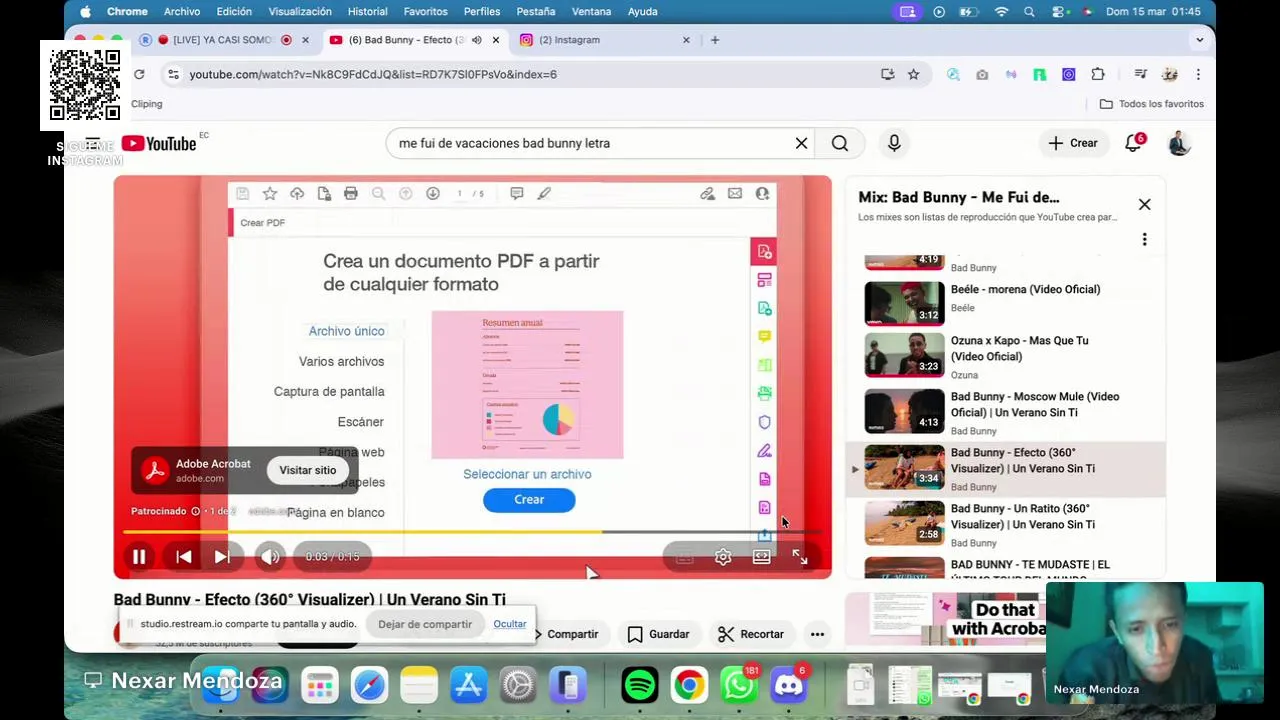Click Dejar de compartir in banner
The width and height of the screenshot is (1280, 720).
point(425,624)
